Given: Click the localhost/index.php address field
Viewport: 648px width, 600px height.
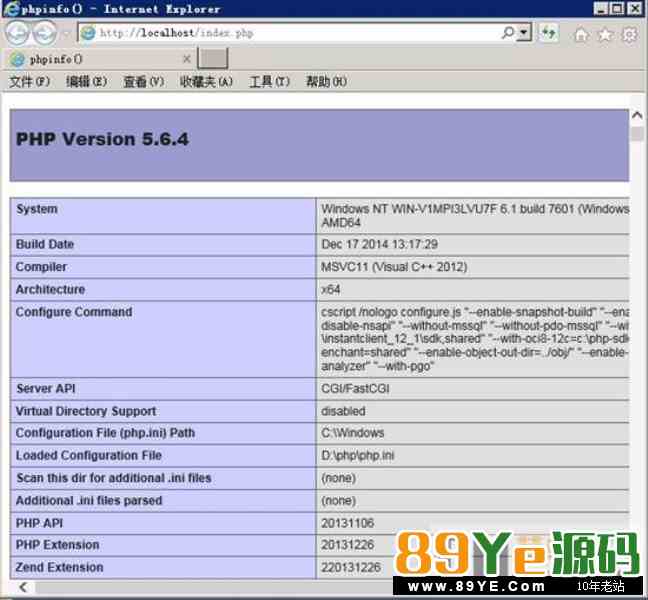Looking at the screenshot, I should click(289, 33).
